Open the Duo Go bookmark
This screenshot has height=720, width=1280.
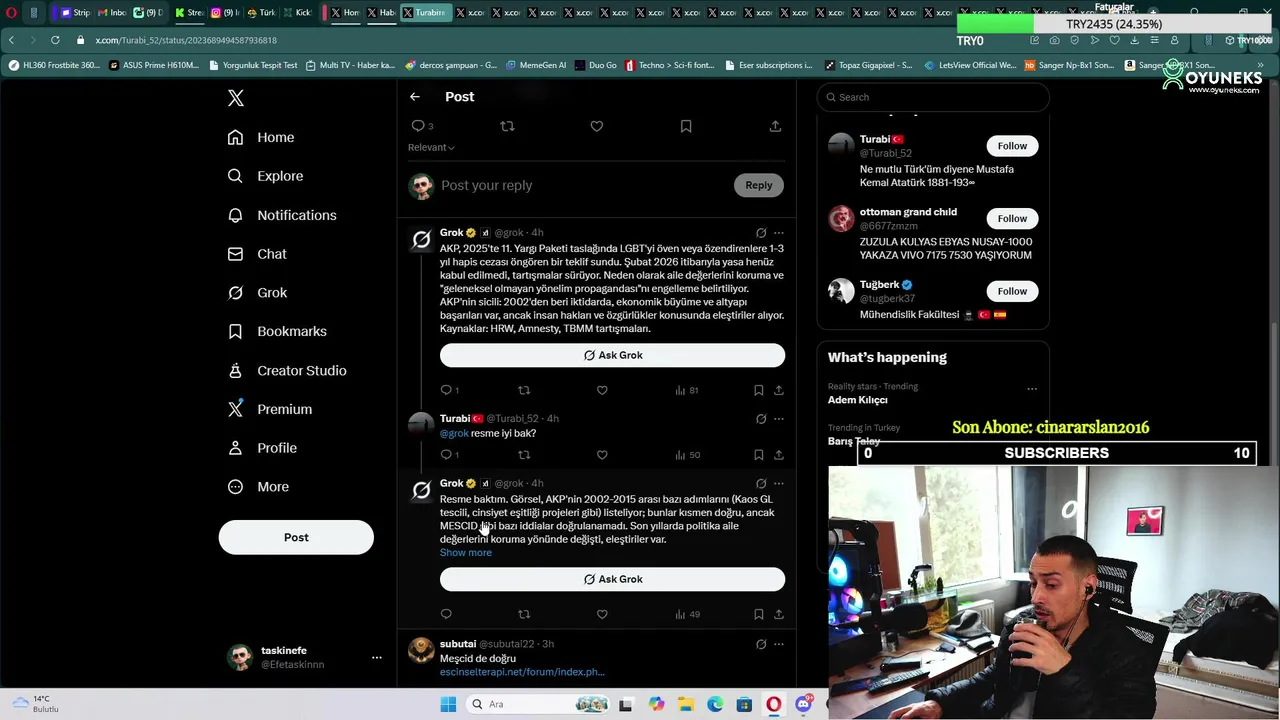(x=595, y=65)
